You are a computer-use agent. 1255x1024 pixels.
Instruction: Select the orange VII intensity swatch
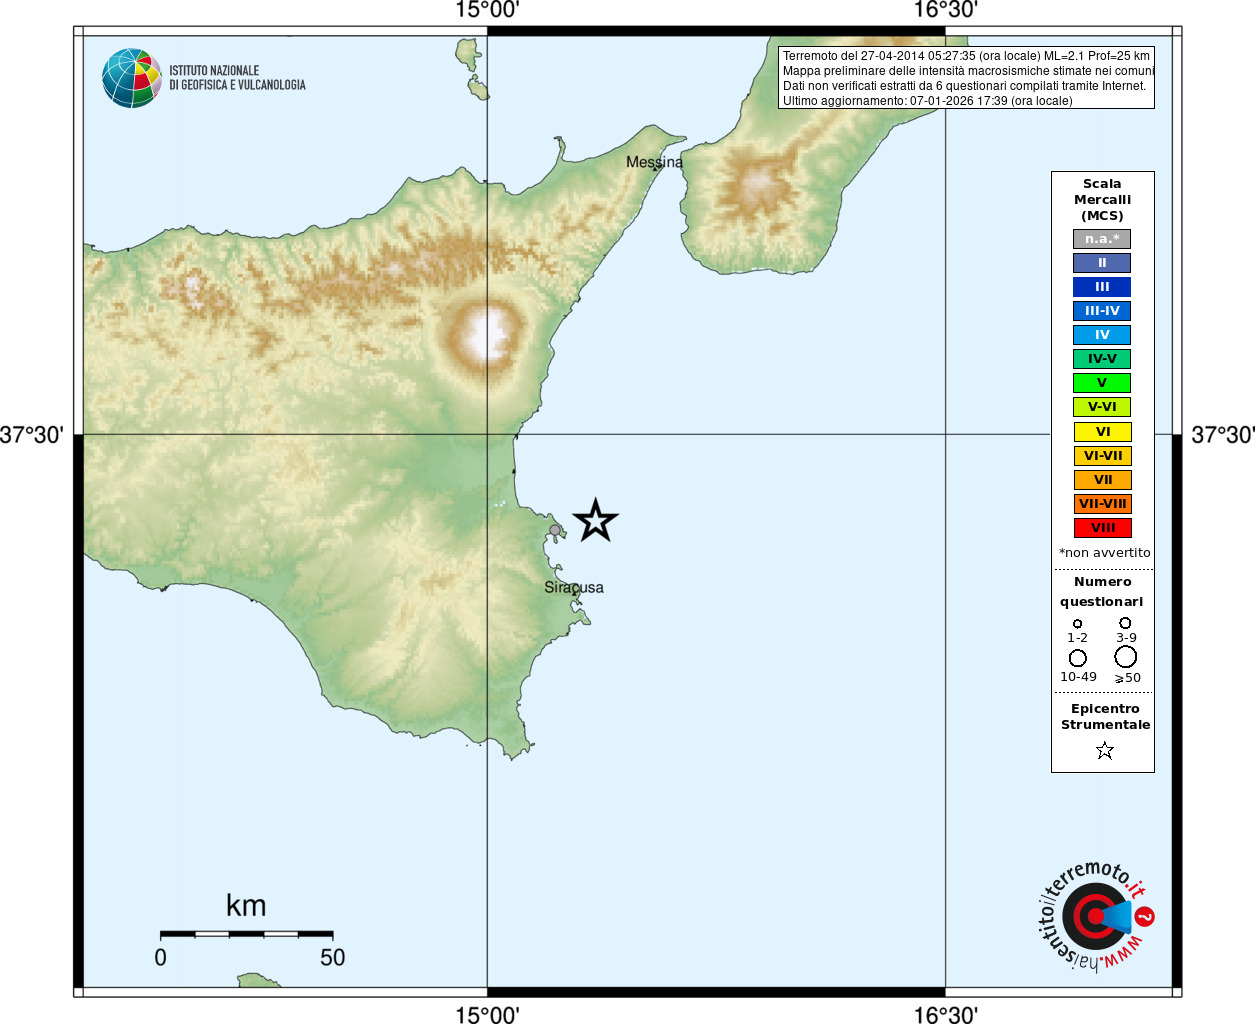point(1103,480)
